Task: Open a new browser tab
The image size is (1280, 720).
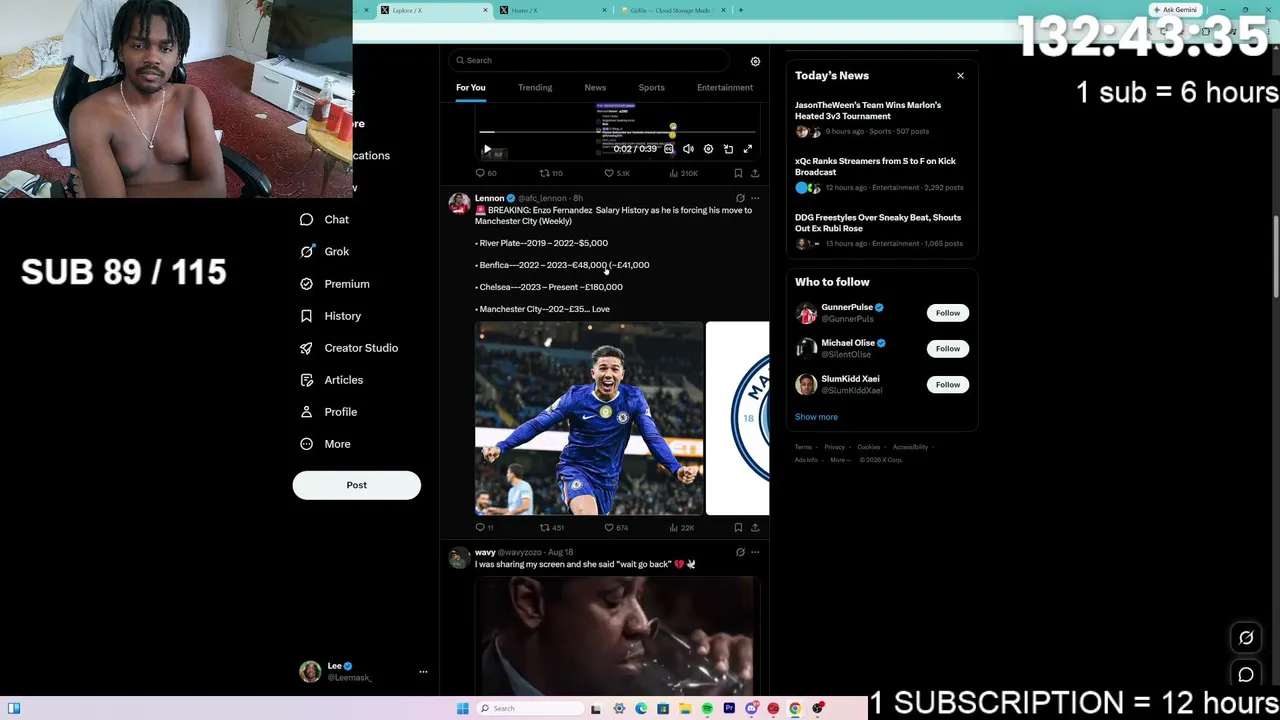Action: tap(741, 10)
